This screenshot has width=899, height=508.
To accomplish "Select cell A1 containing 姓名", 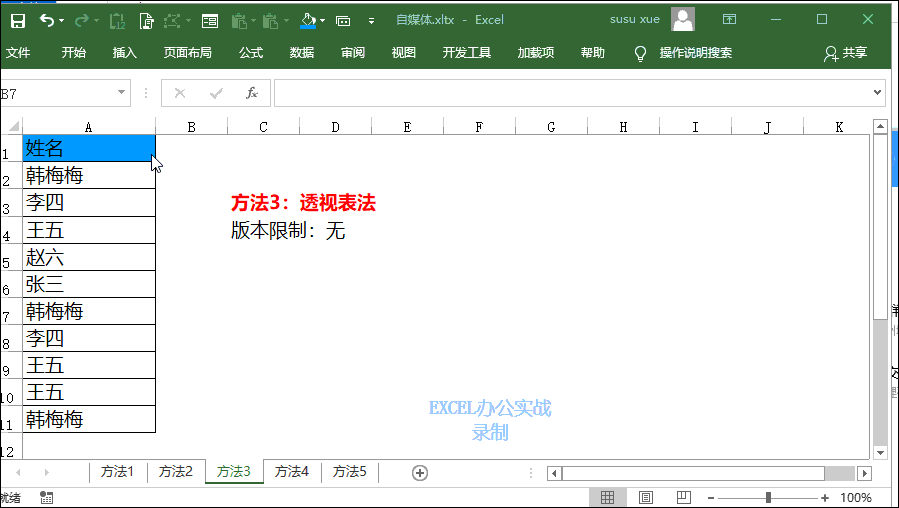I will (x=89, y=148).
